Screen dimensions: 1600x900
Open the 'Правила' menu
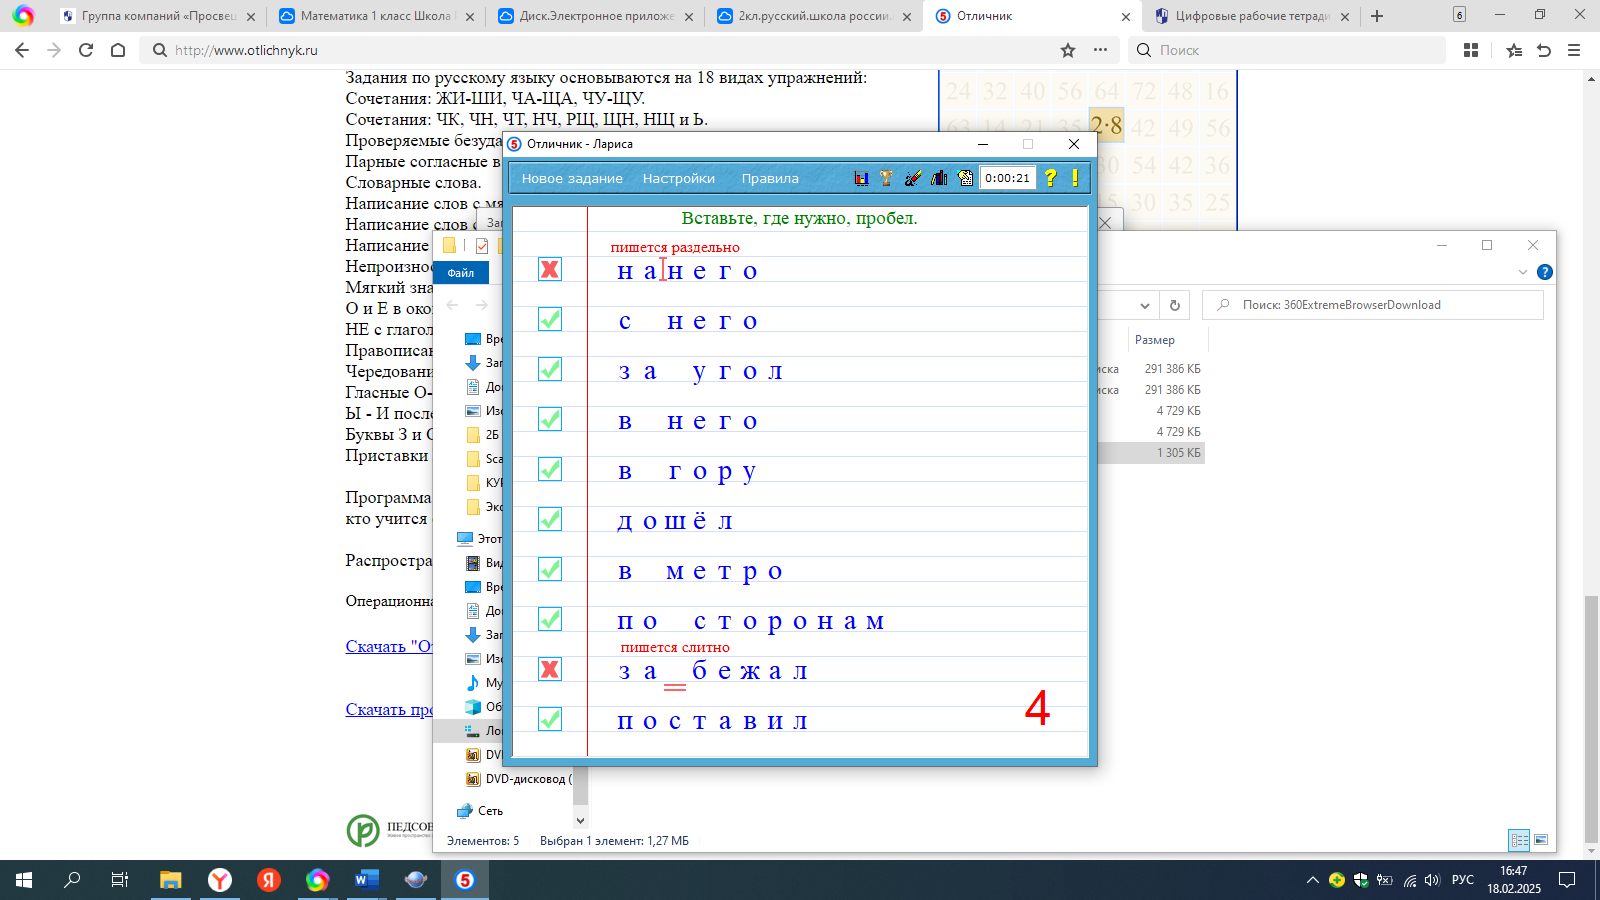pyautogui.click(x=770, y=179)
